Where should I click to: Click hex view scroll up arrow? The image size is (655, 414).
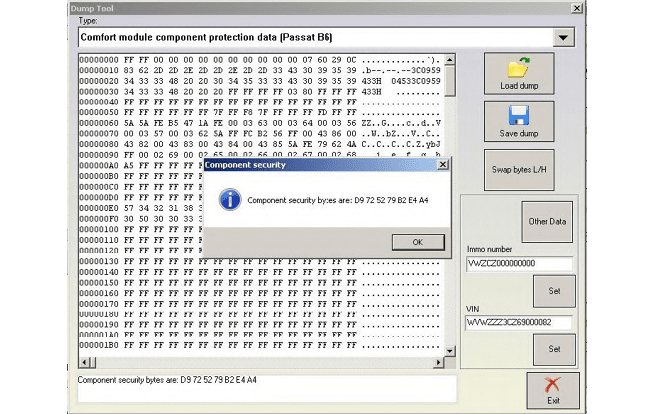449,61
